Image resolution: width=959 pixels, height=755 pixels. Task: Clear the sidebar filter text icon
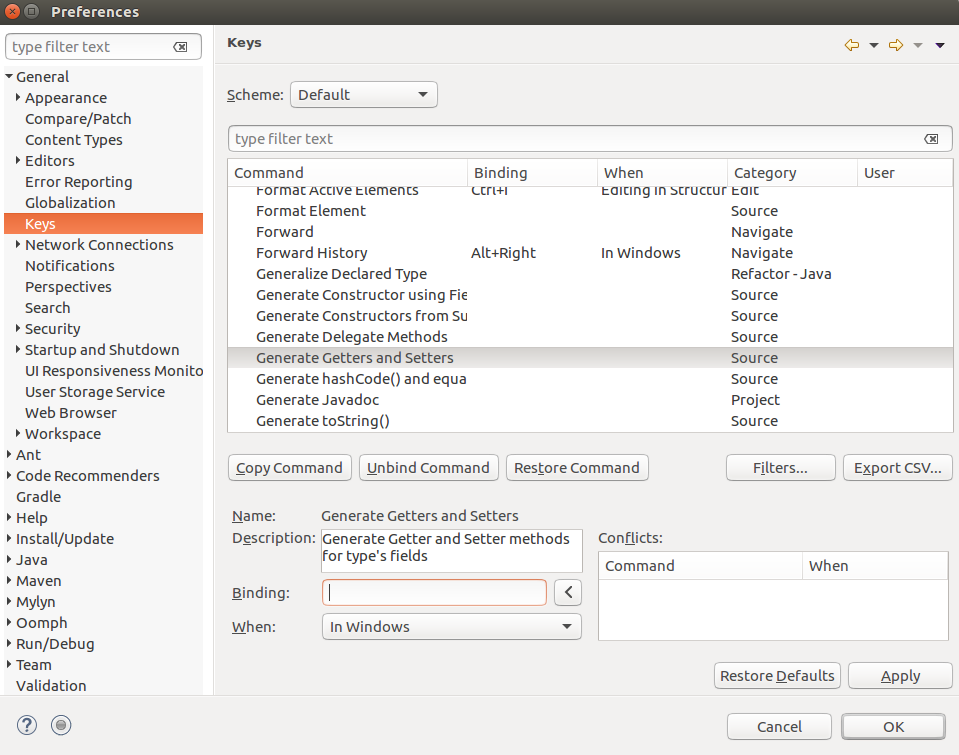(180, 47)
